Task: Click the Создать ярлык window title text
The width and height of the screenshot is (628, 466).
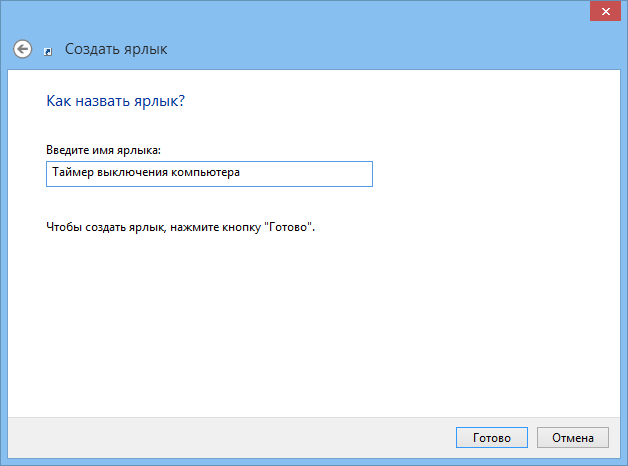Action: [x=116, y=49]
